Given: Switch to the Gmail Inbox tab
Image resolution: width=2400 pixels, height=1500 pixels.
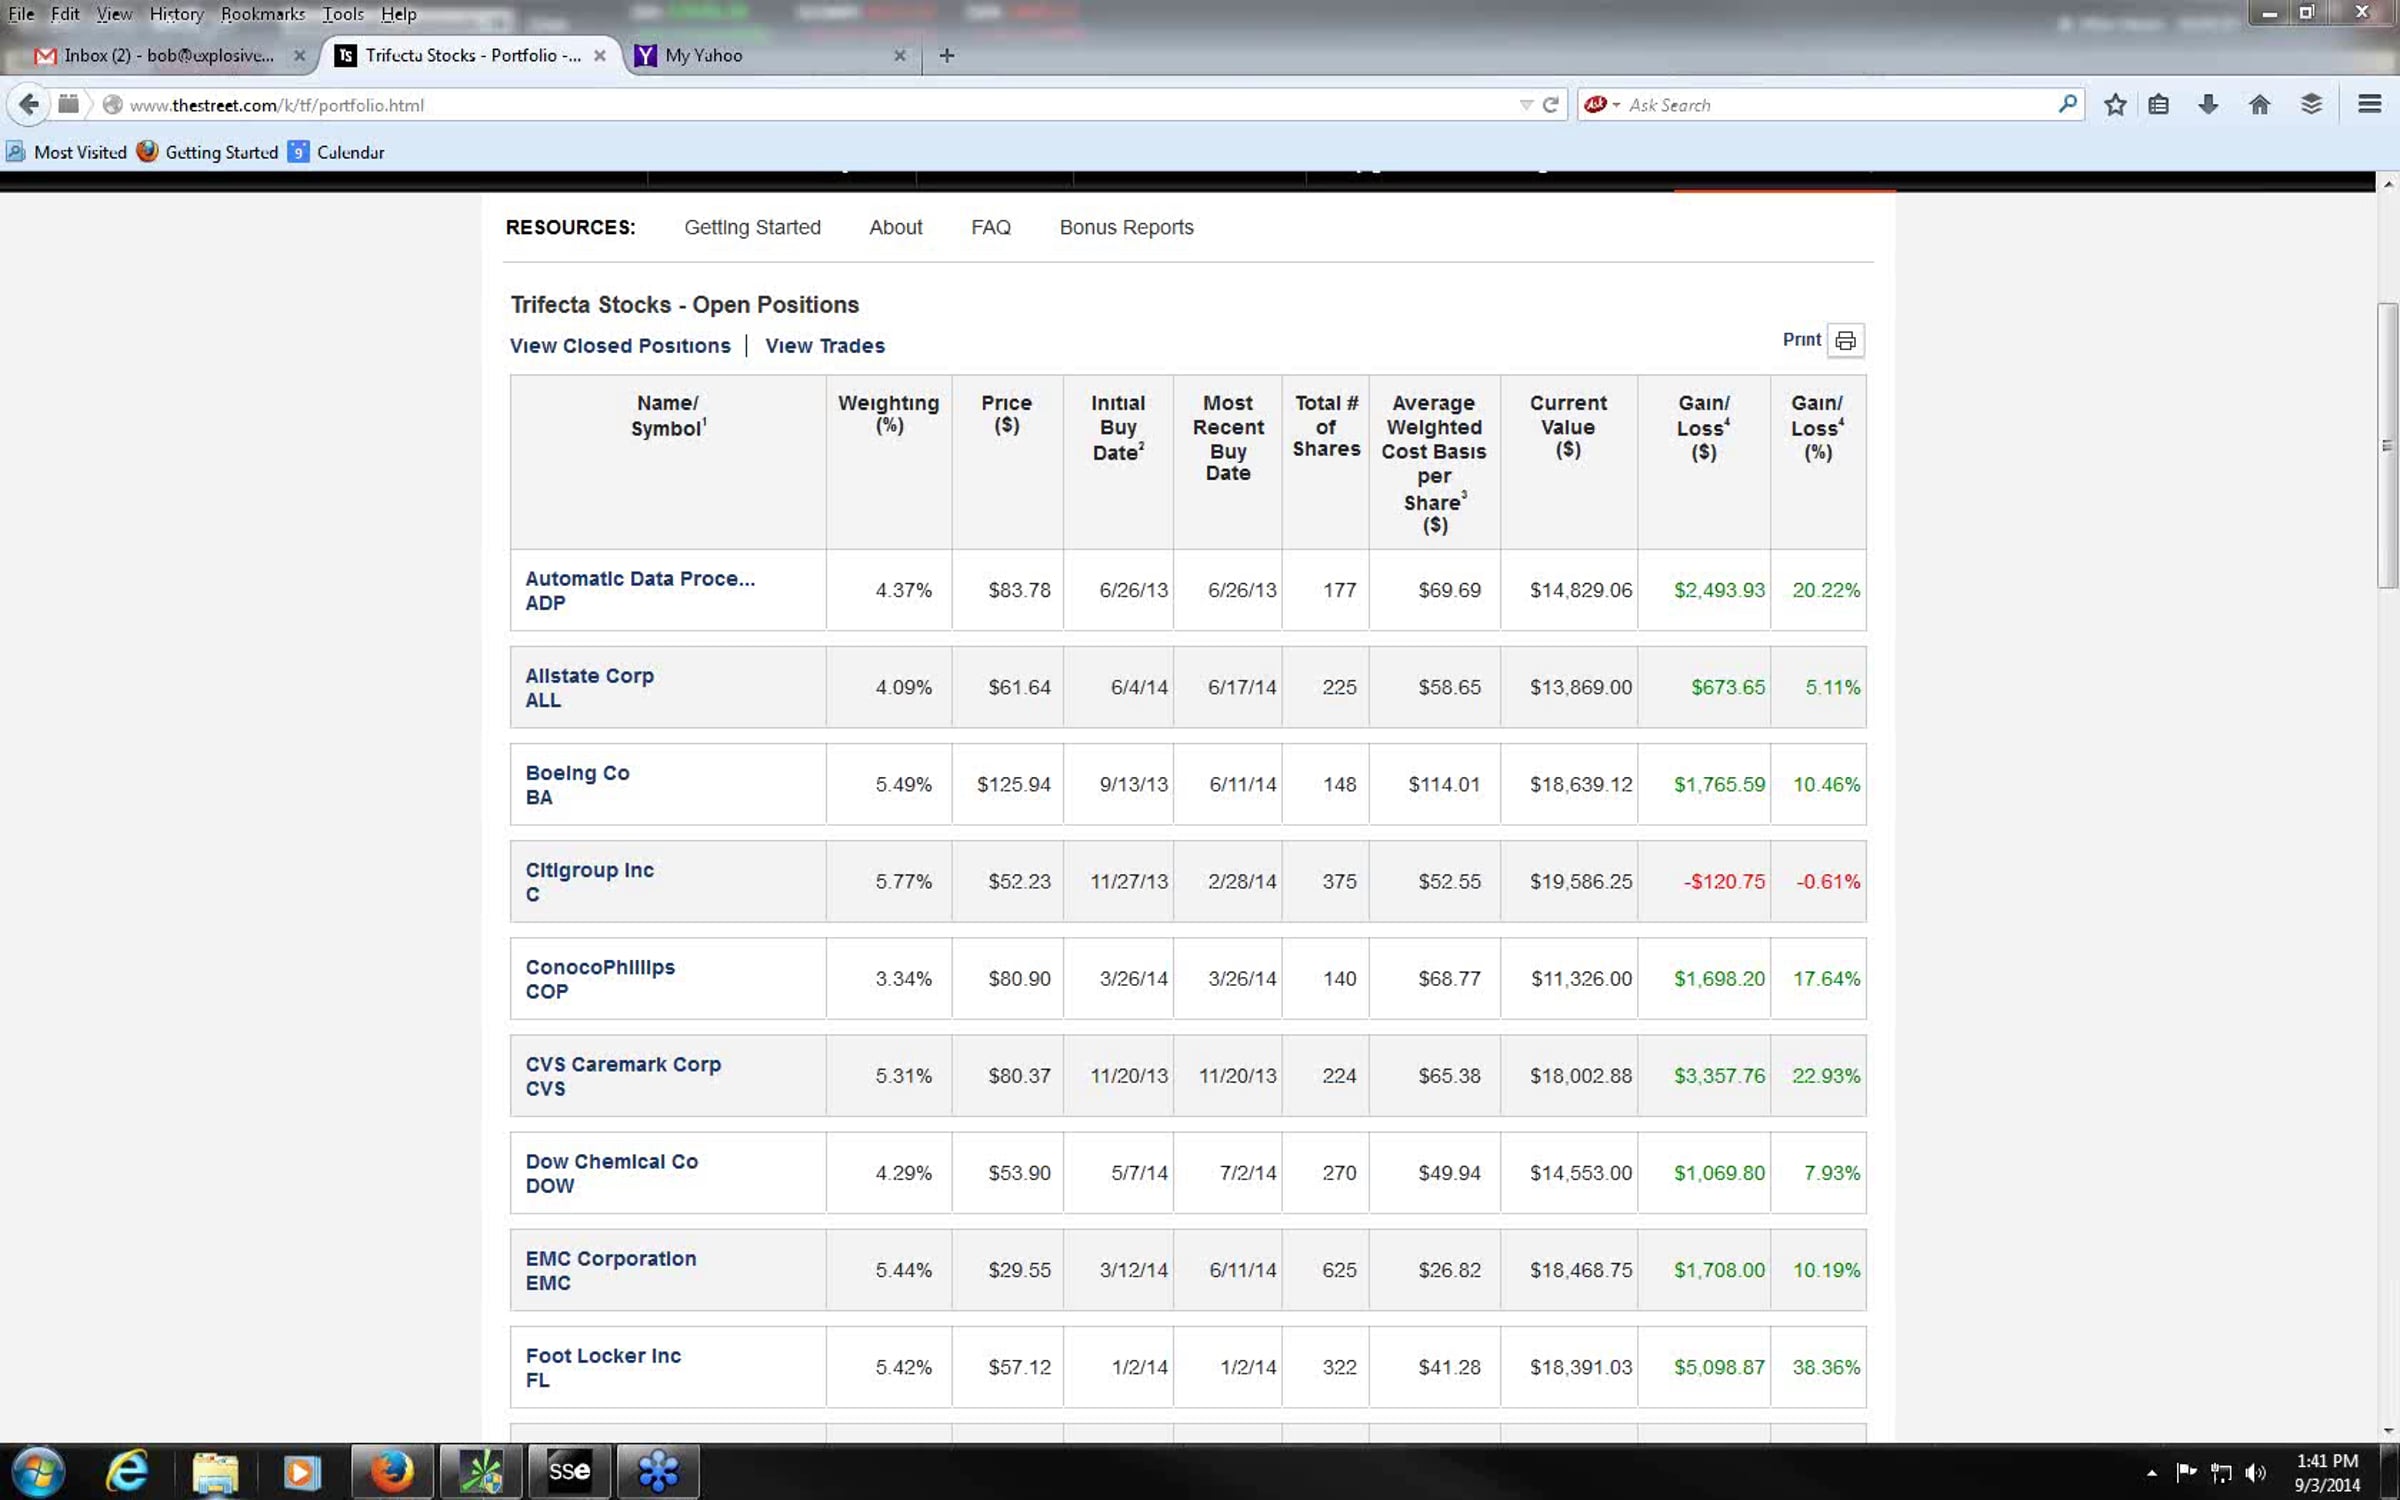Looking at the screenshot, I should tap(168, 56).
